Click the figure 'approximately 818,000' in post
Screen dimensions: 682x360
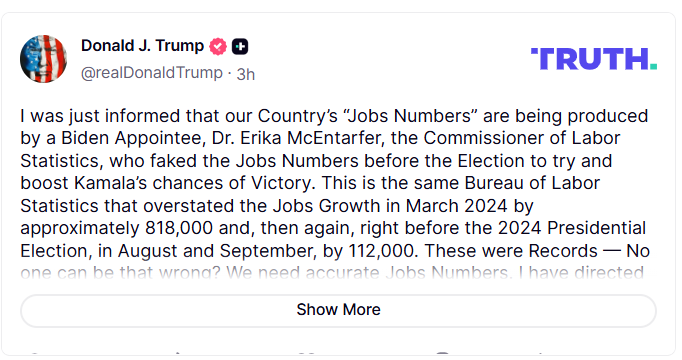click(117, 228)
